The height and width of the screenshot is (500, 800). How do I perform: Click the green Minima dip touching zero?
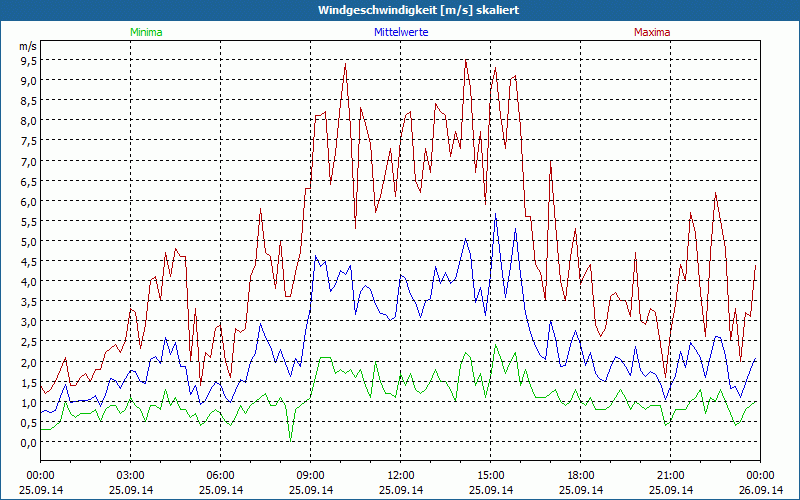click(x=290, y=440)
